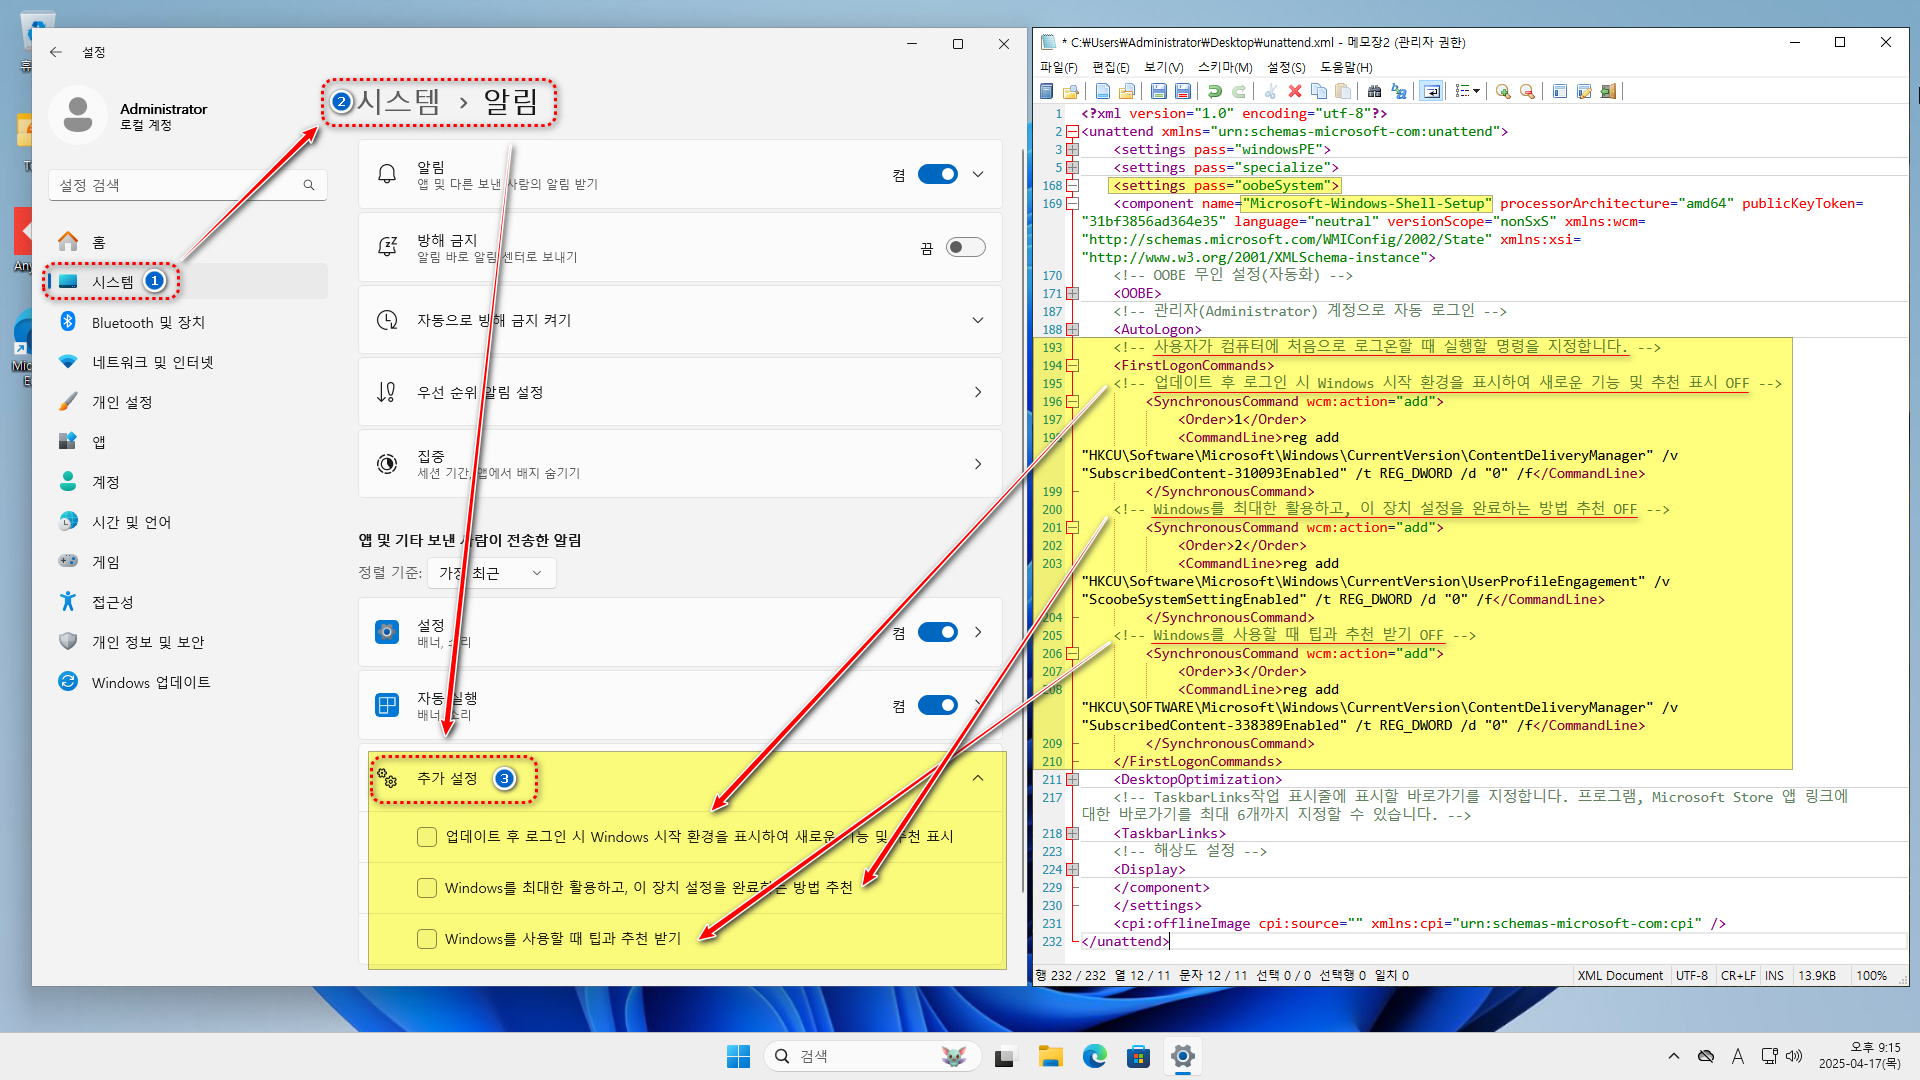The width and height of the screenshot is (1920, 1080).
Task: Expand 자동으로 방해 금지 켜기 section
Action: point(977,320)
